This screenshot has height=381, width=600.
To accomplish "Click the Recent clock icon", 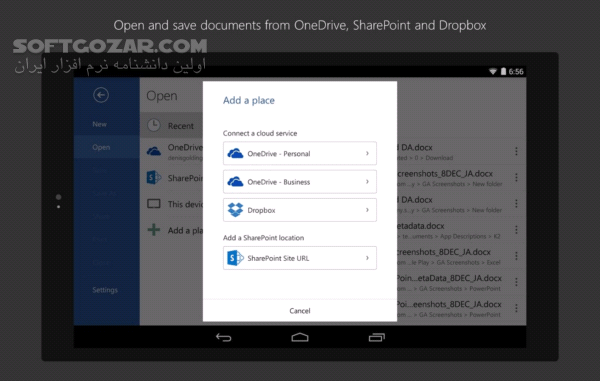I will click(x=154, y=125).
